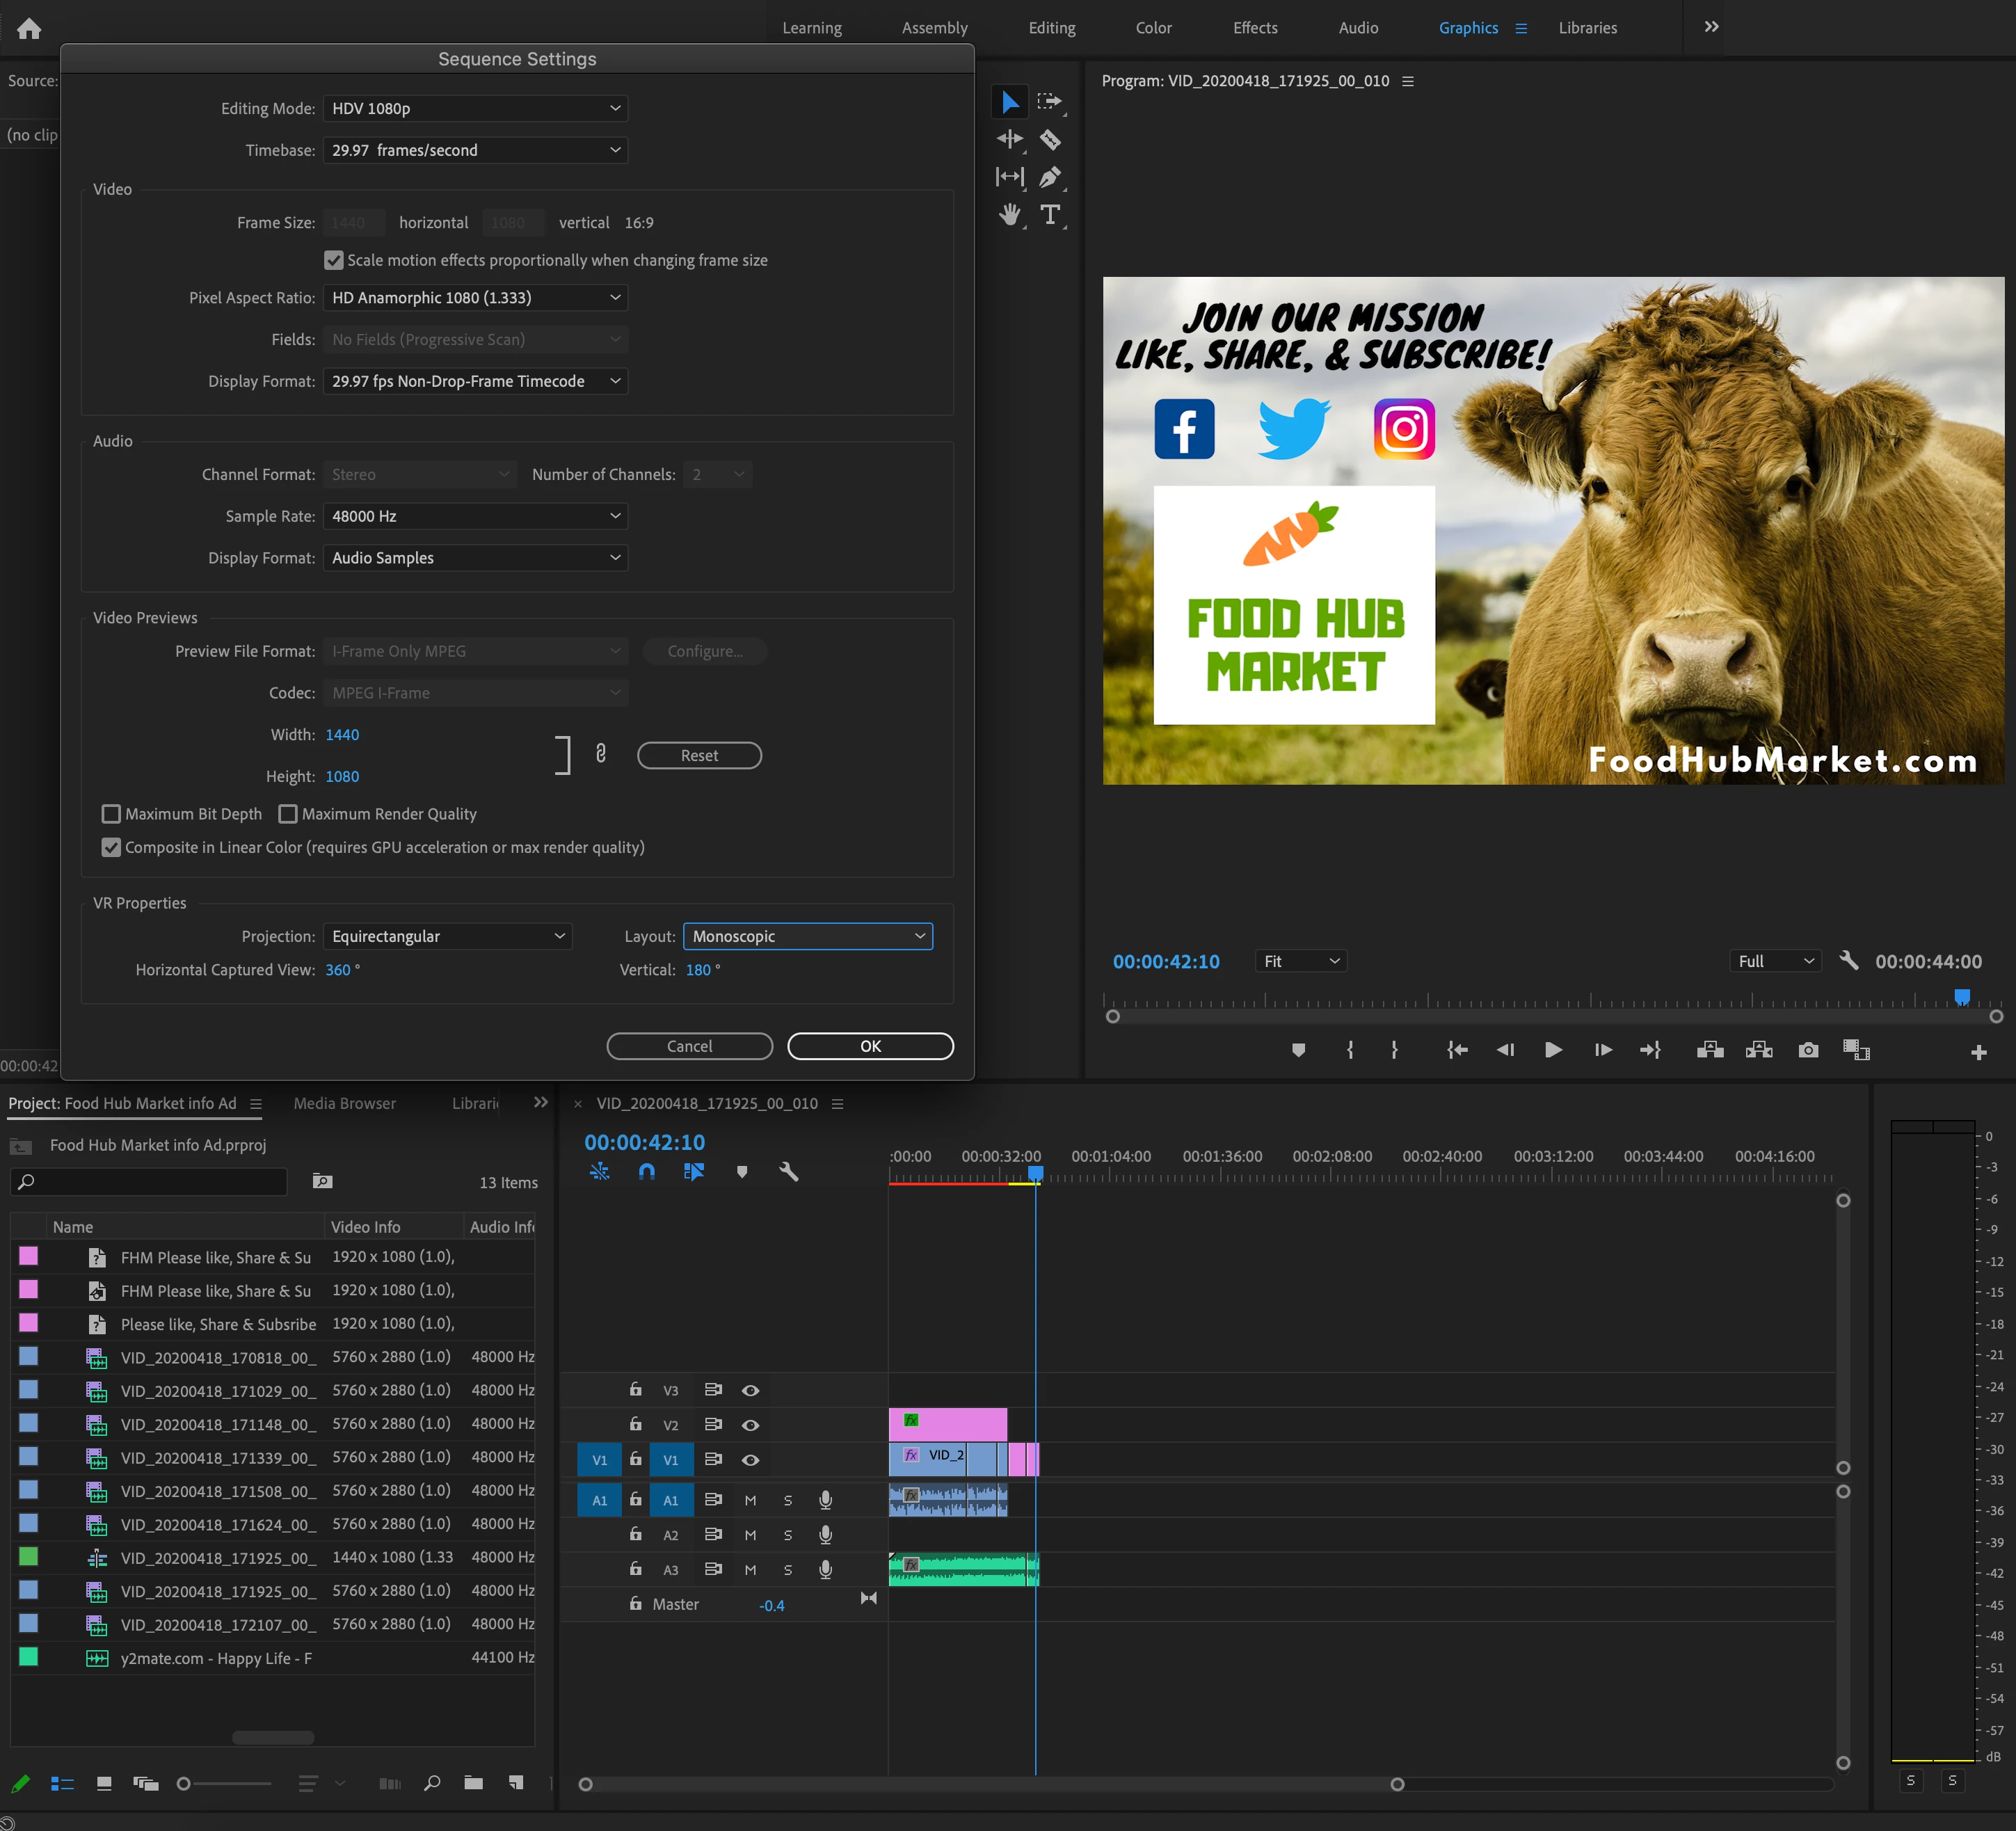Enable Maximum Bit Depth checkbox

[111, 814]
